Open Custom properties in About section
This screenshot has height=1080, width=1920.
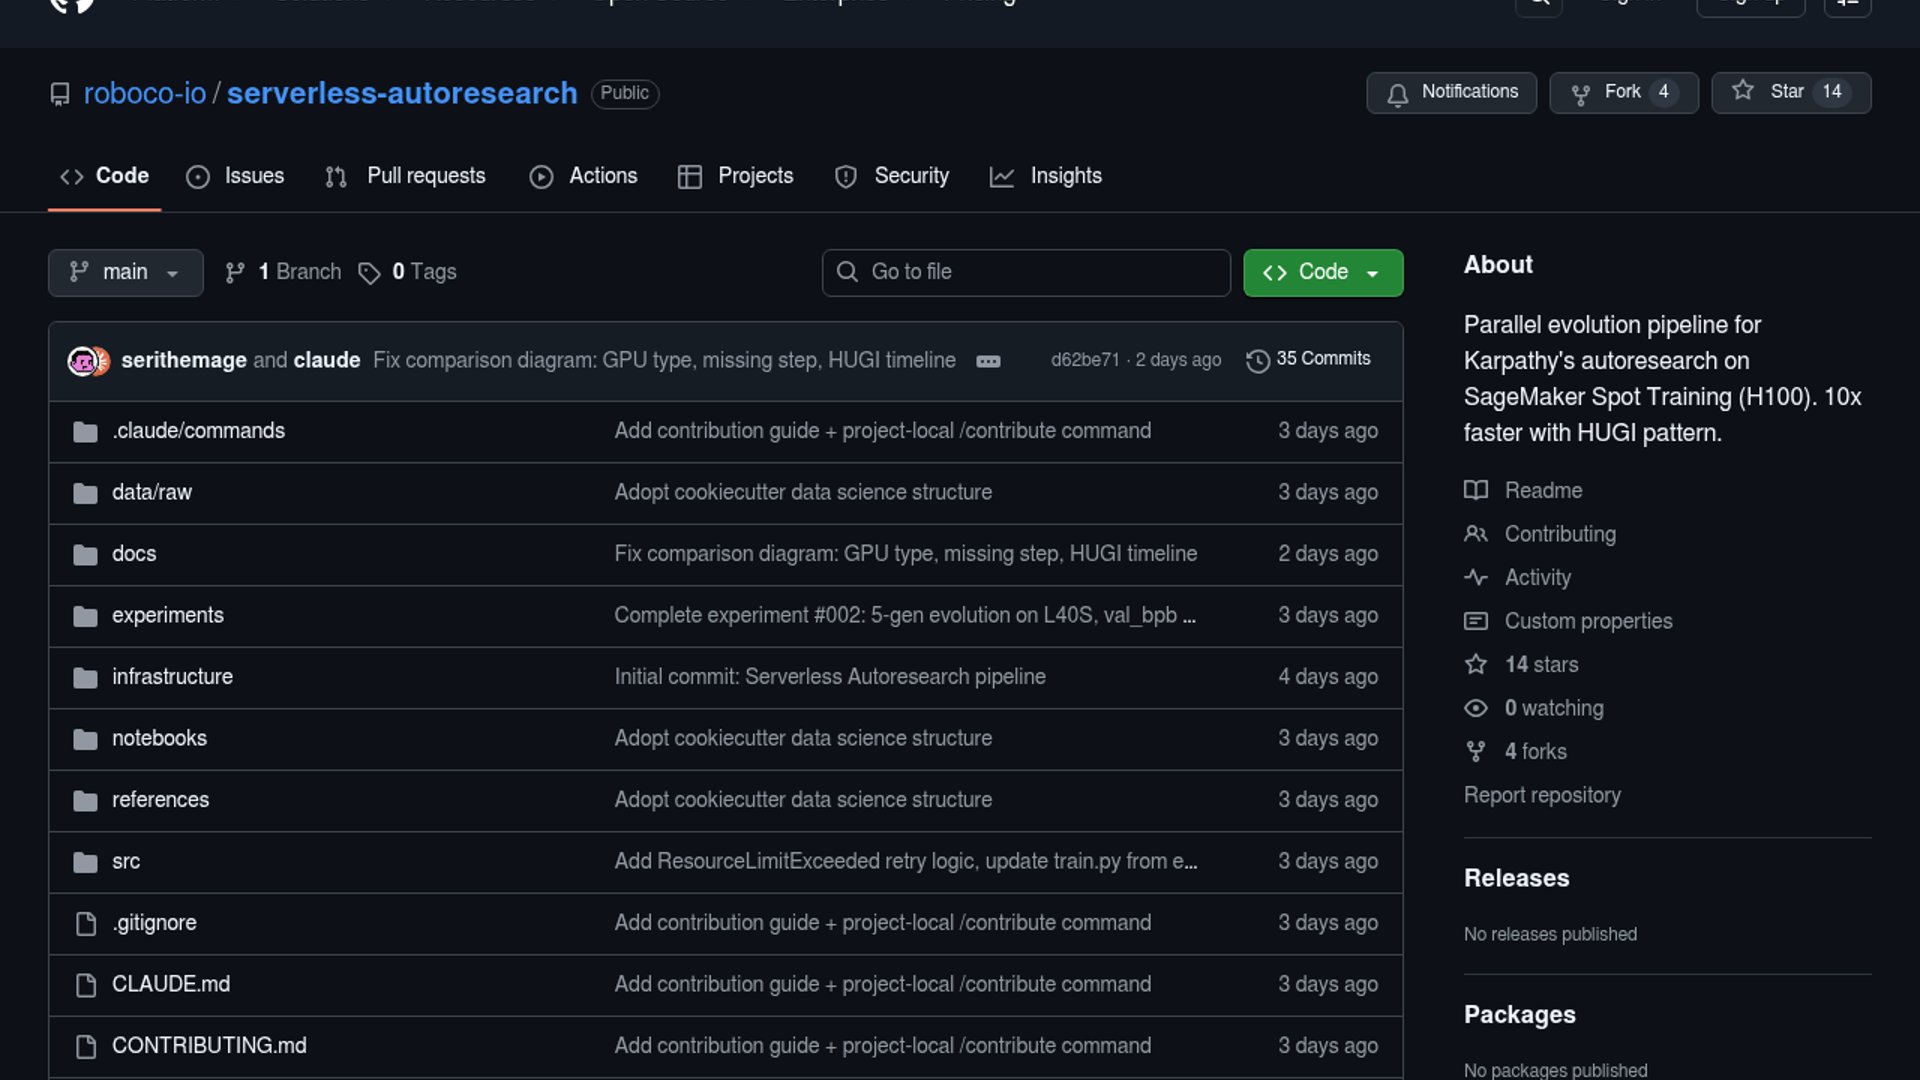click(x=1588, y=621)
